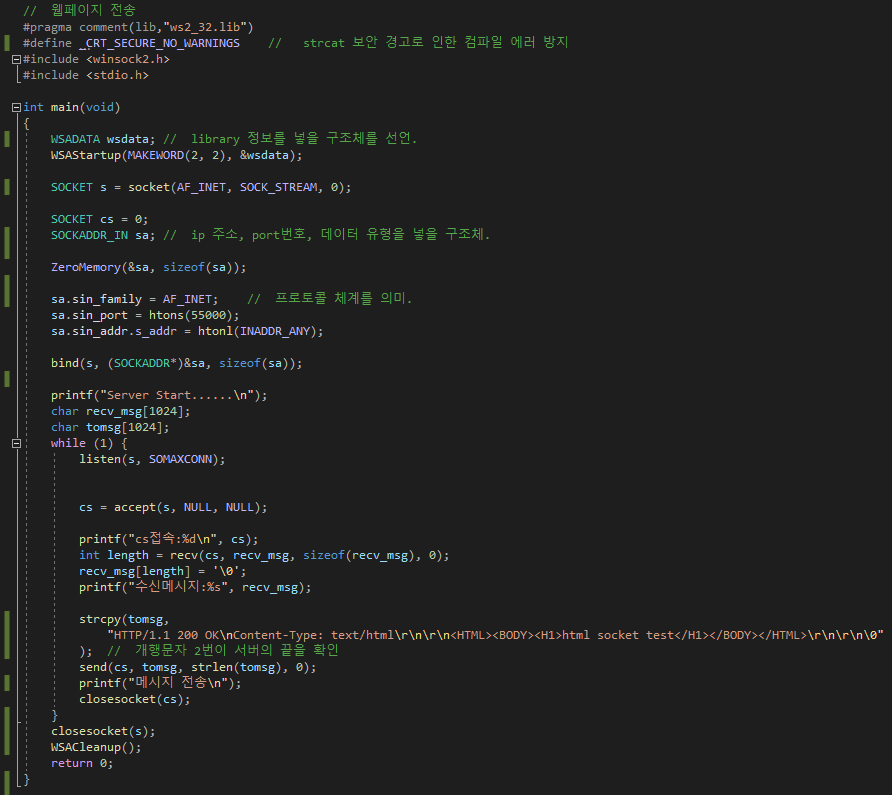The image size is (892, 795).
Task: Click the HTTP/1.1 200 OK string literal
Action: (x=495, y=635)
